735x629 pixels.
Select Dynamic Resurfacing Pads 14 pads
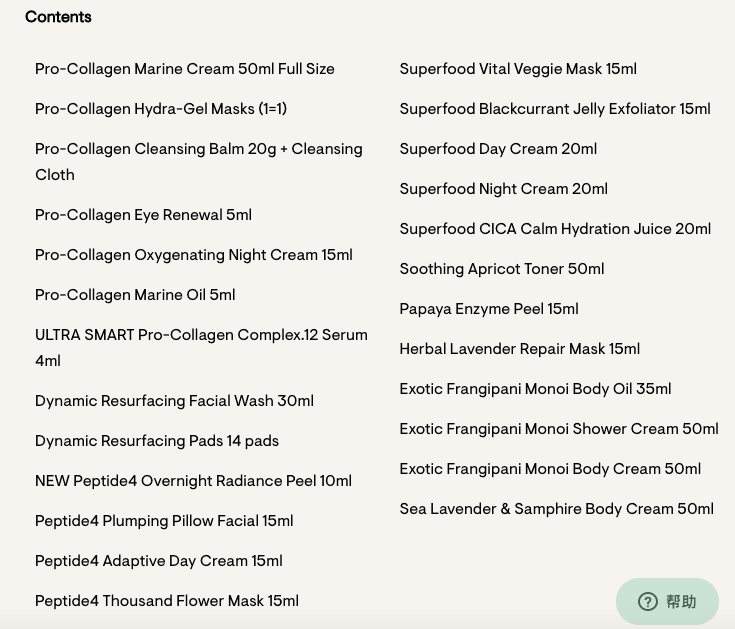pos(157,441)
